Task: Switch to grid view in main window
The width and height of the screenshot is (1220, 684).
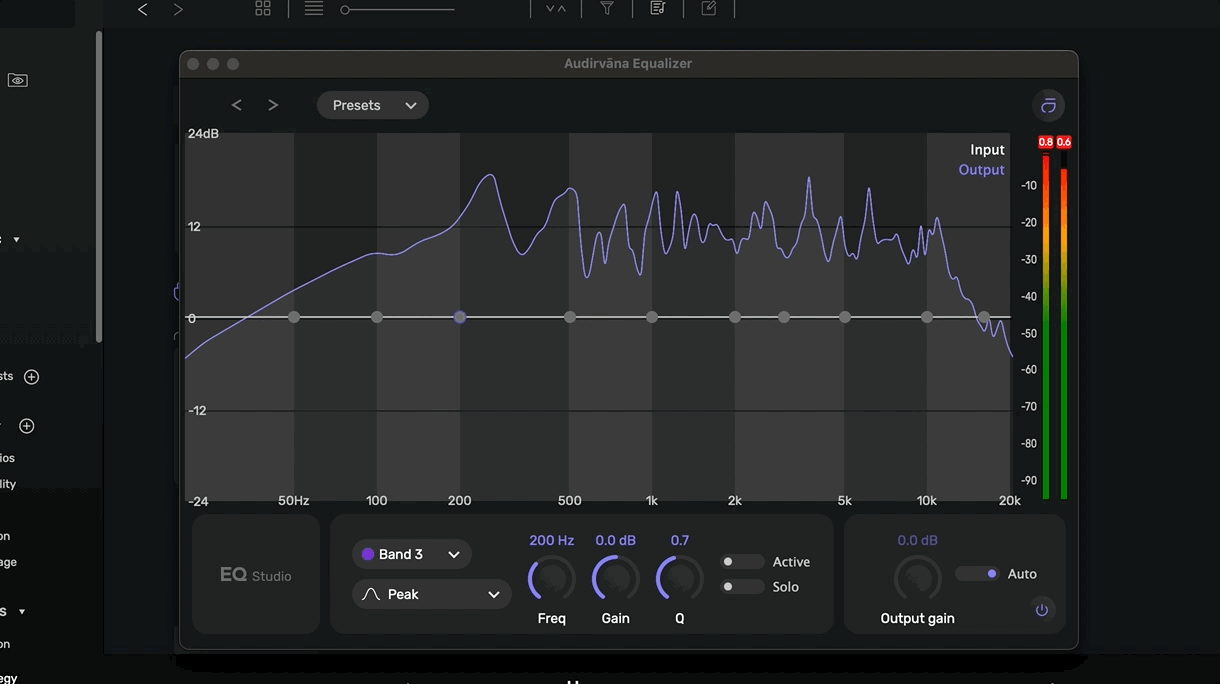Action: (263, 8)
